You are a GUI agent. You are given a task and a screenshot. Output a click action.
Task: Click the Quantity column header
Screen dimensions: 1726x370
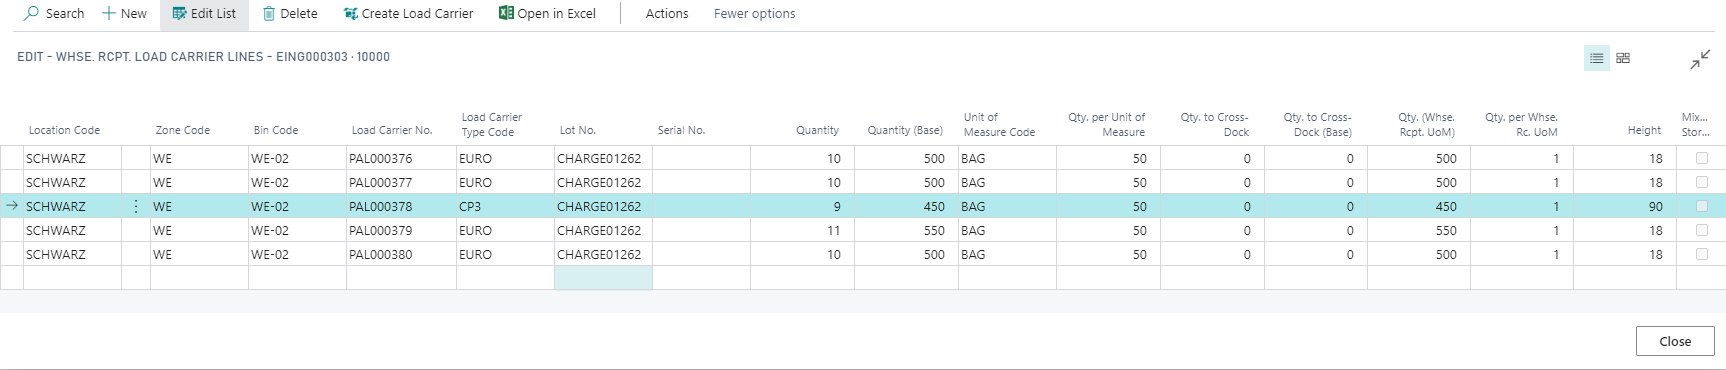[x=817, y=130]
